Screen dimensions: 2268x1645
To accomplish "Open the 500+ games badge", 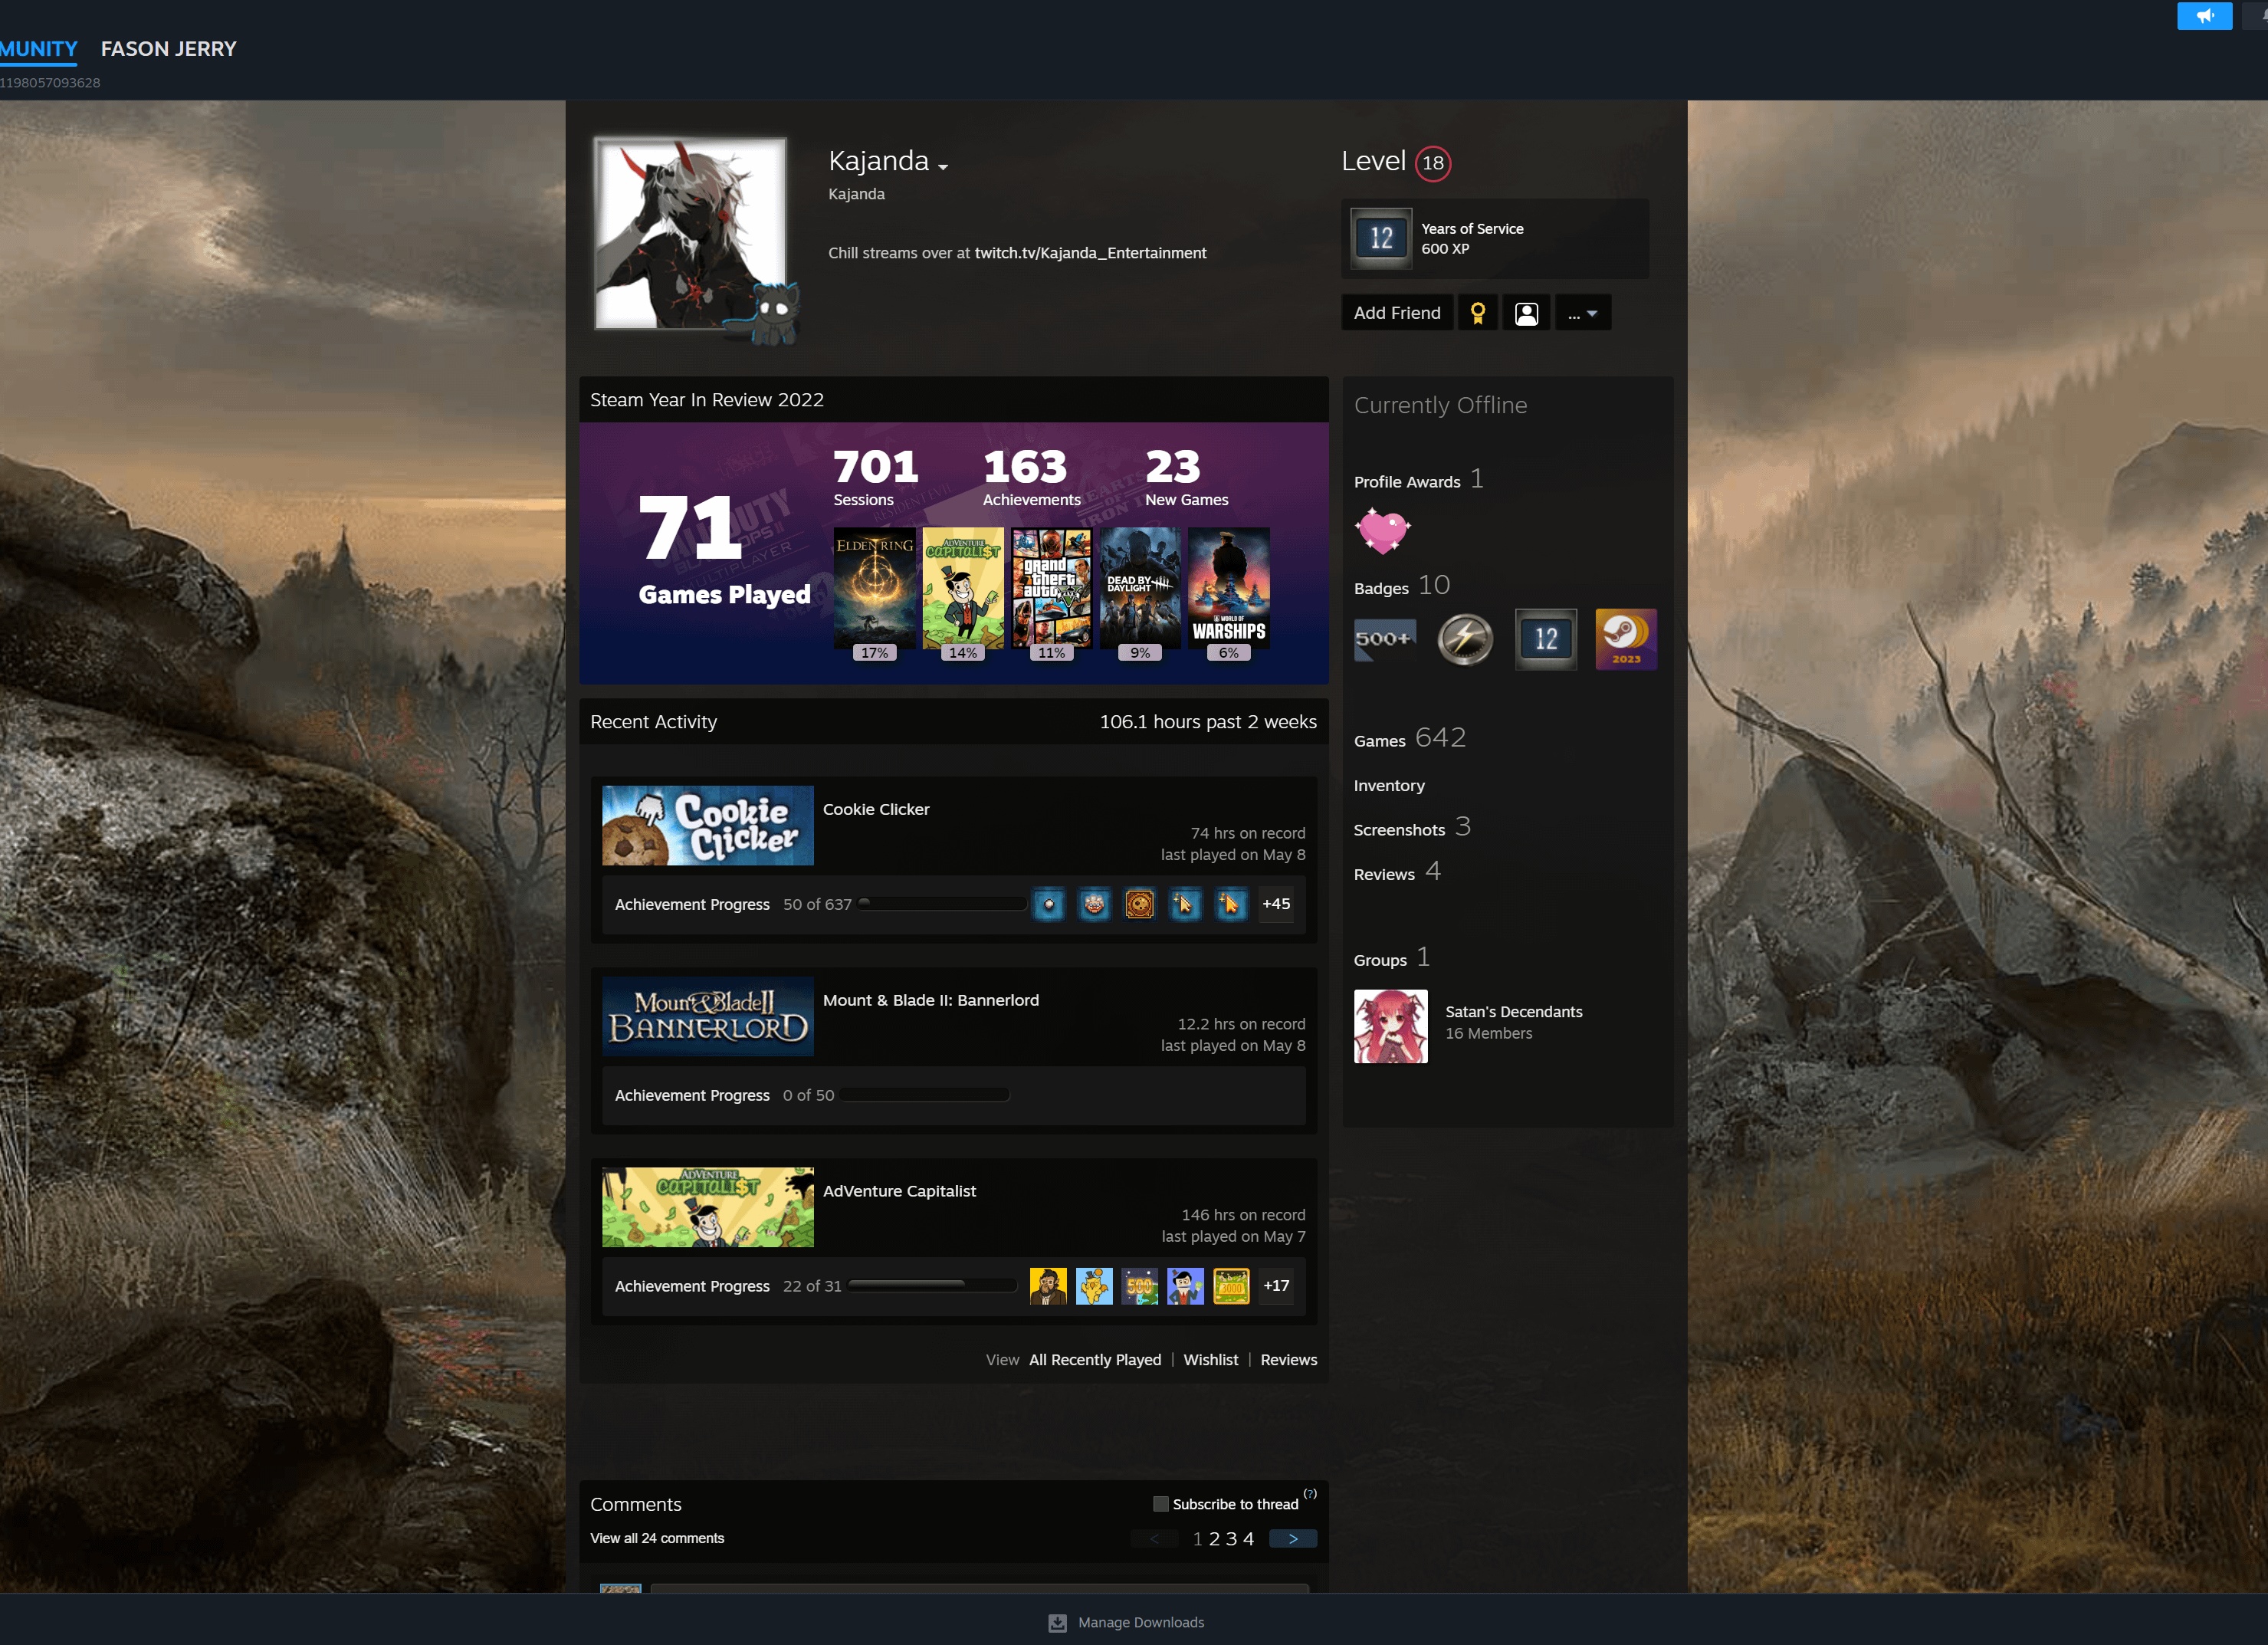I will click(1384, 639).
